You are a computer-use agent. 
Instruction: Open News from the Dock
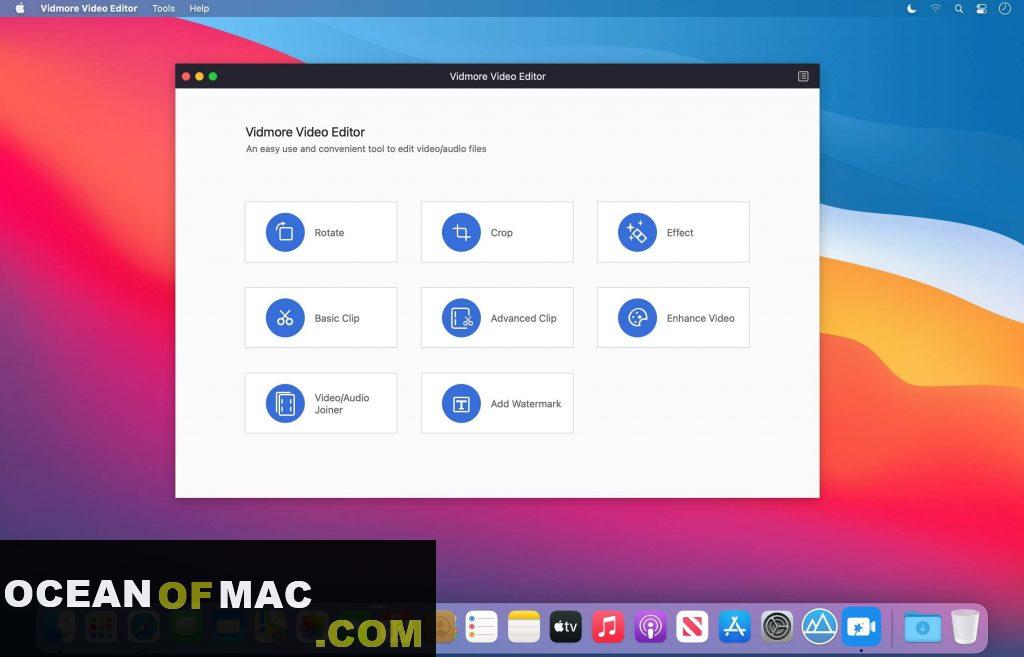pyautogui.click(x=692, y=627)
